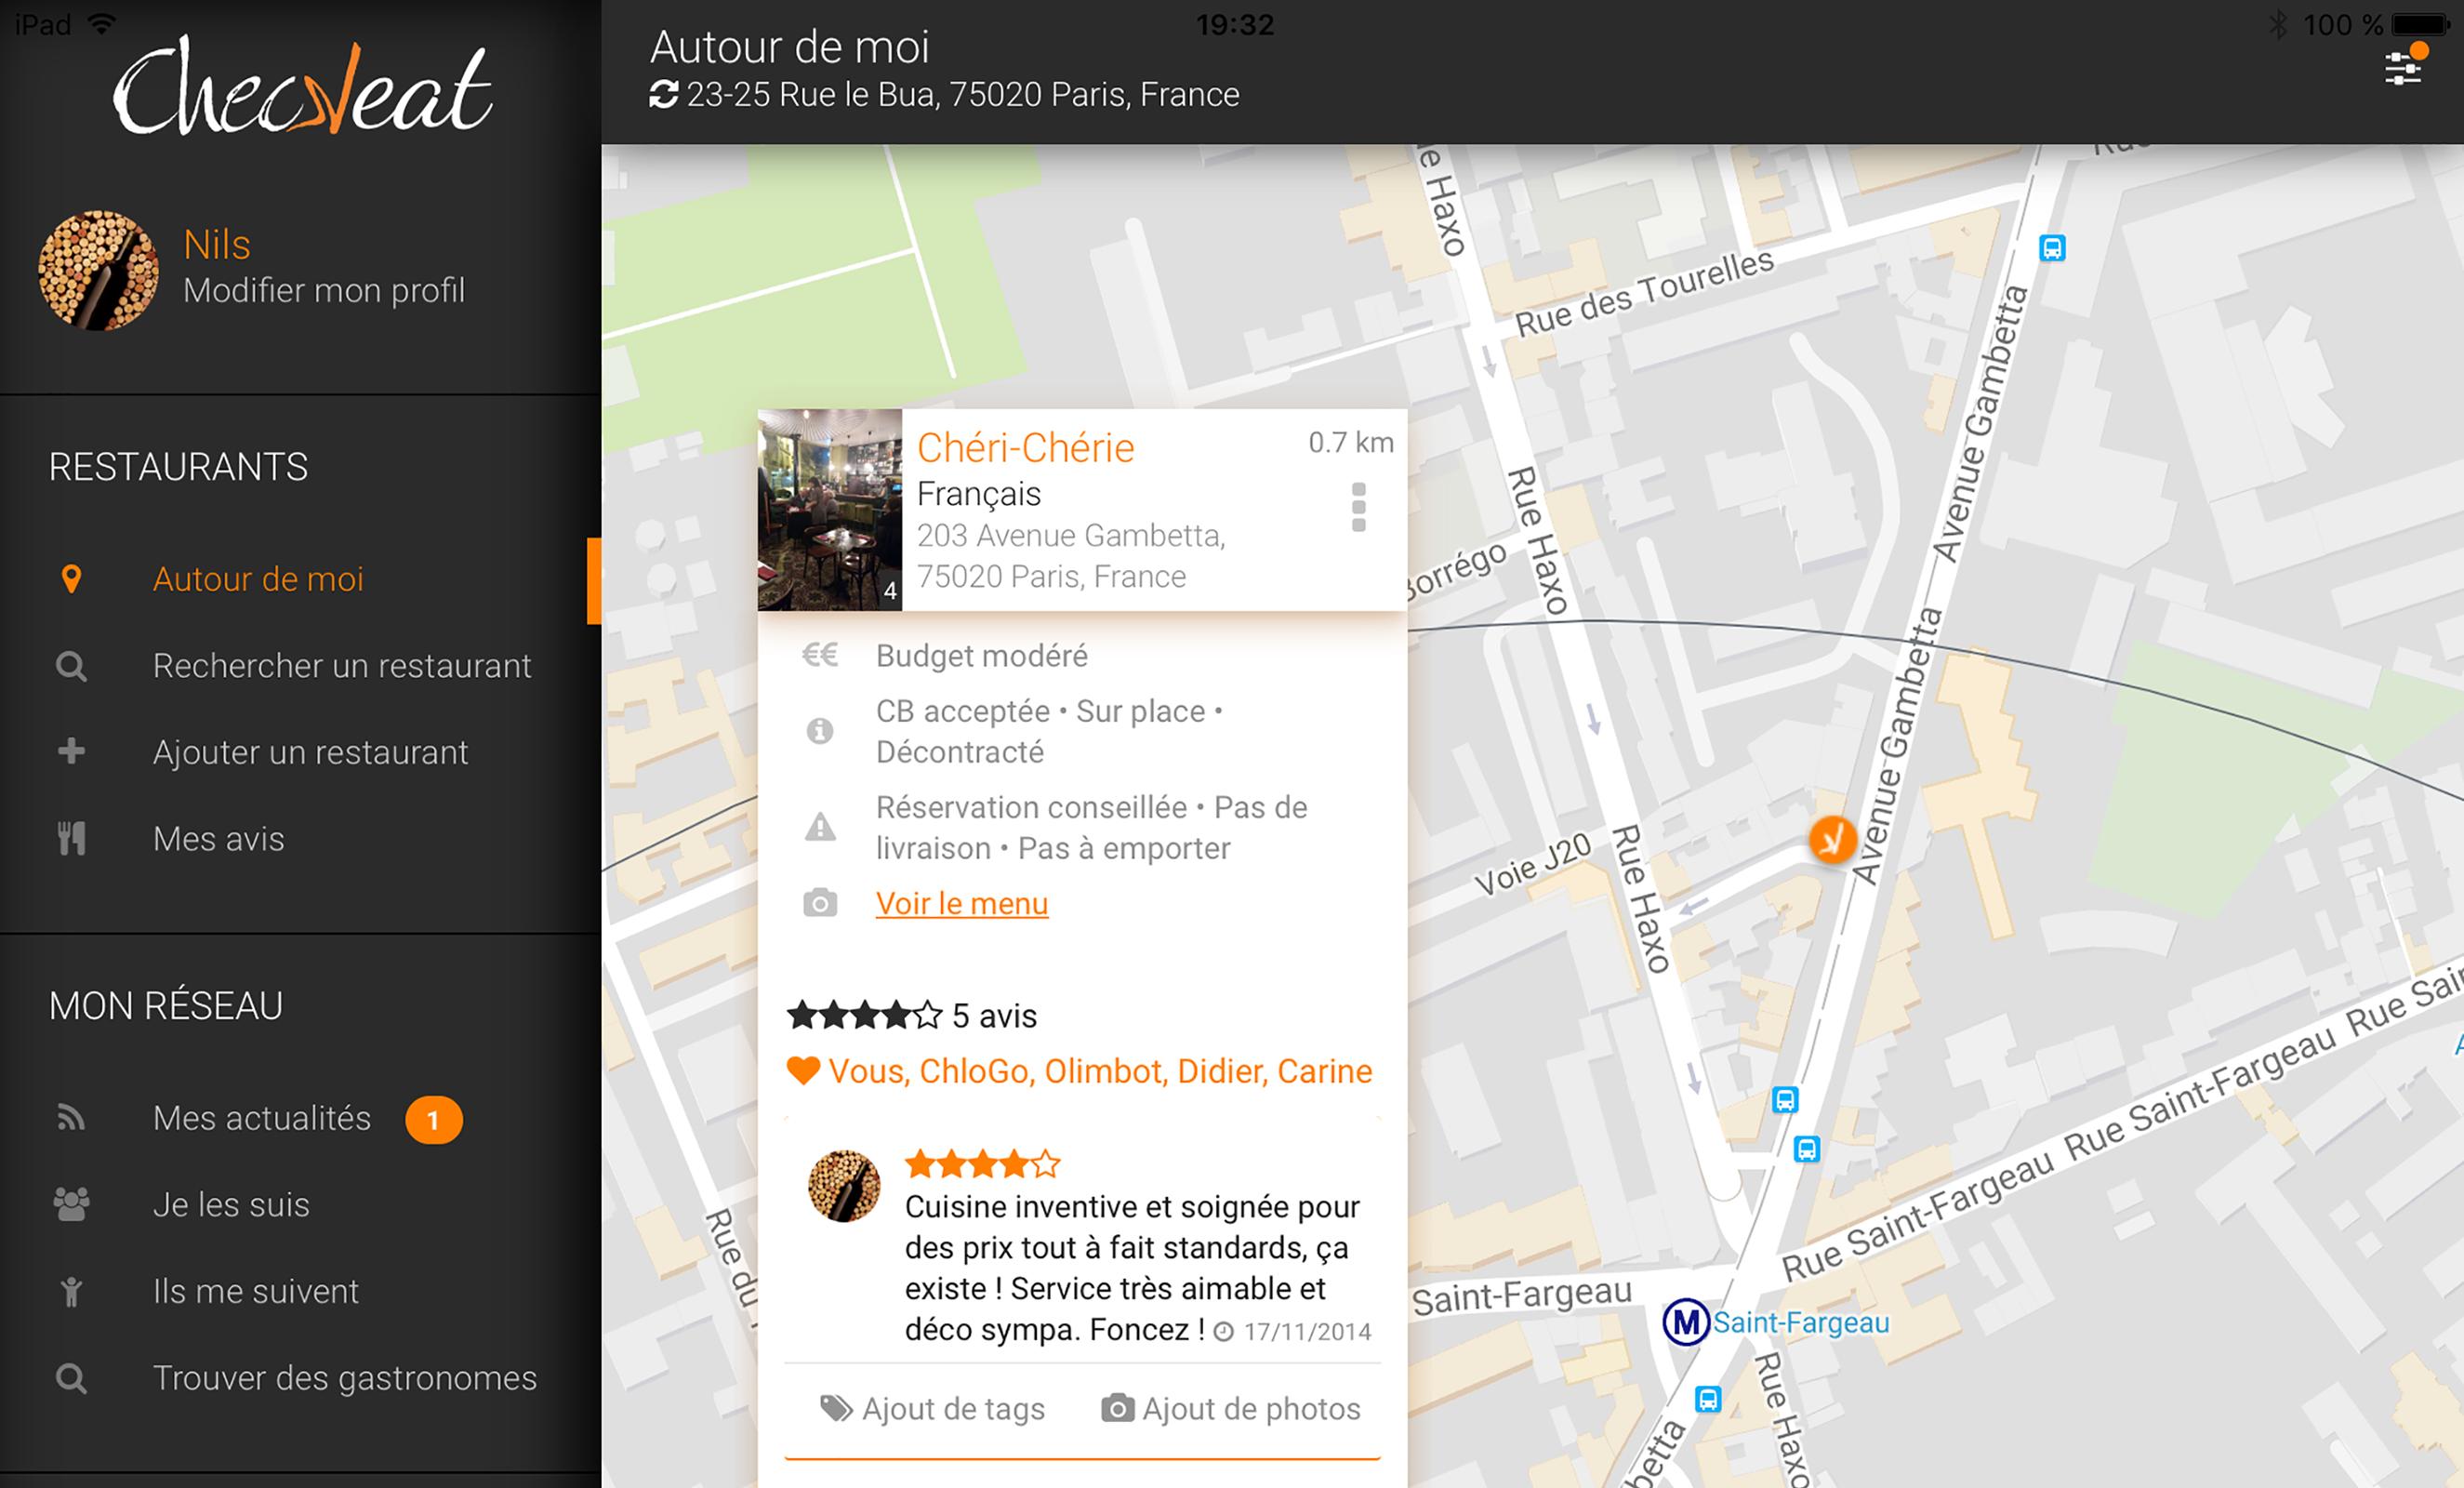Tap the Saint-Fargeau station label on map
This screenshot has width=2464, height=1488.
pos(1801,1323)
